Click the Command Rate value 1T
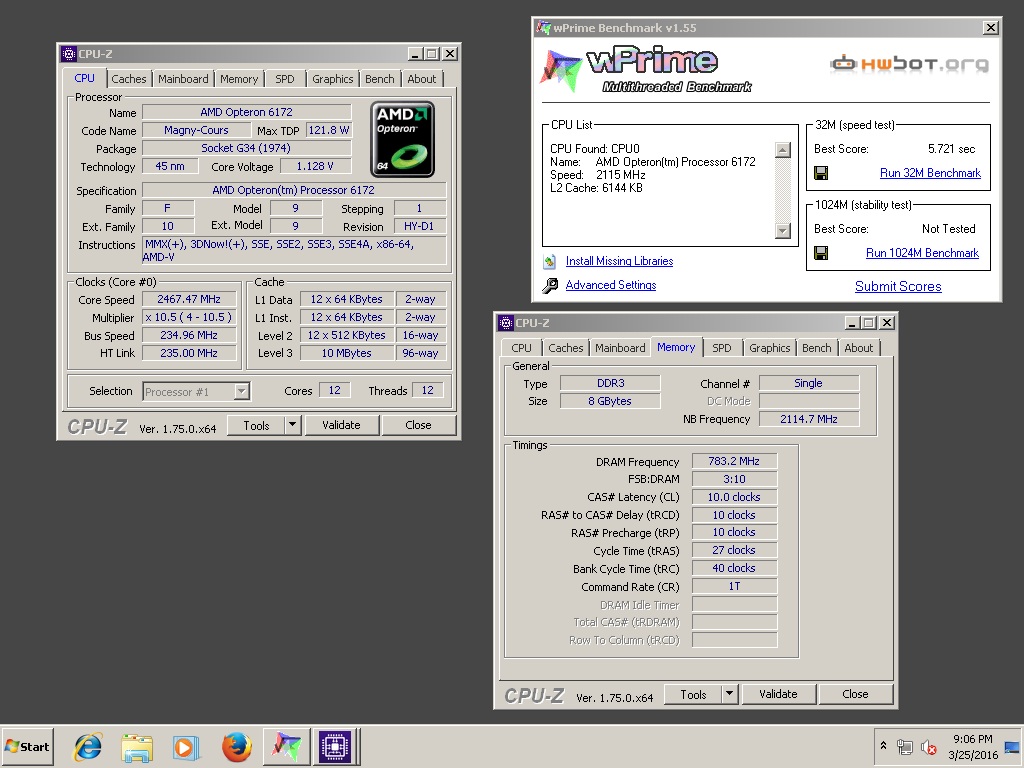This screenshot has height=768, width=1024. tap(734, 586)
